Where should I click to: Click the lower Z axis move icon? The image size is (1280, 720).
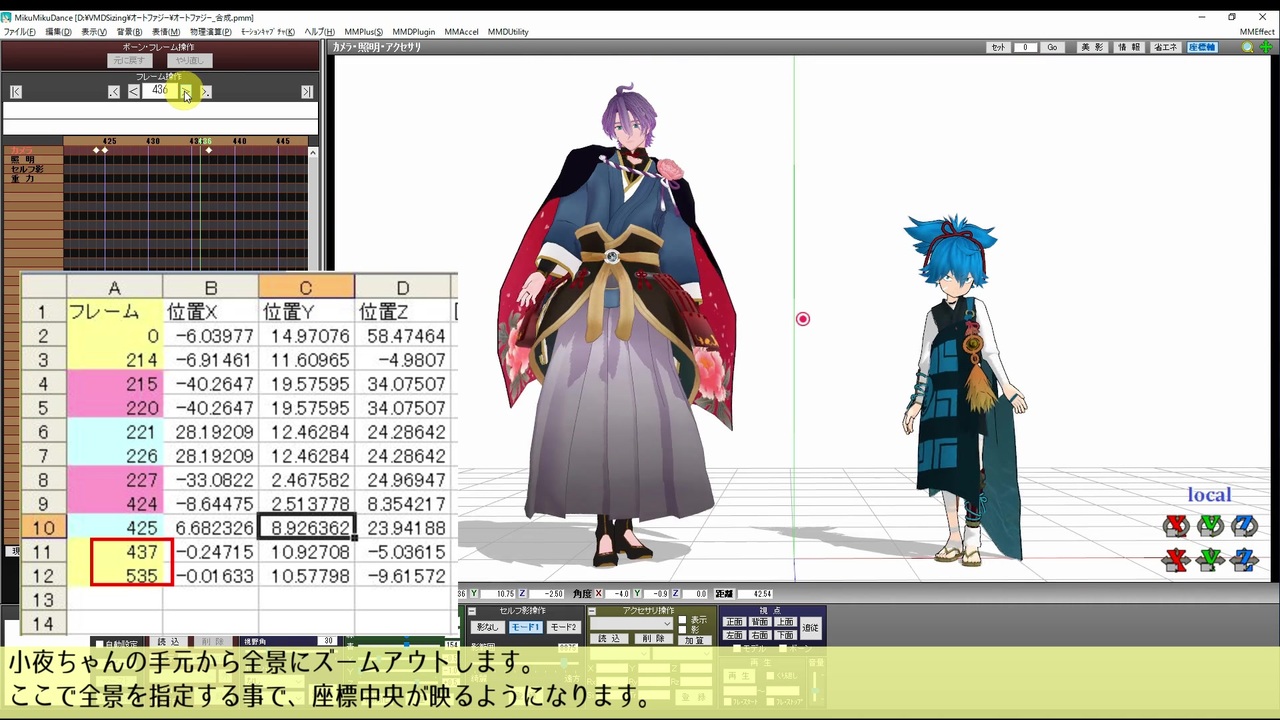(1245, 560)
